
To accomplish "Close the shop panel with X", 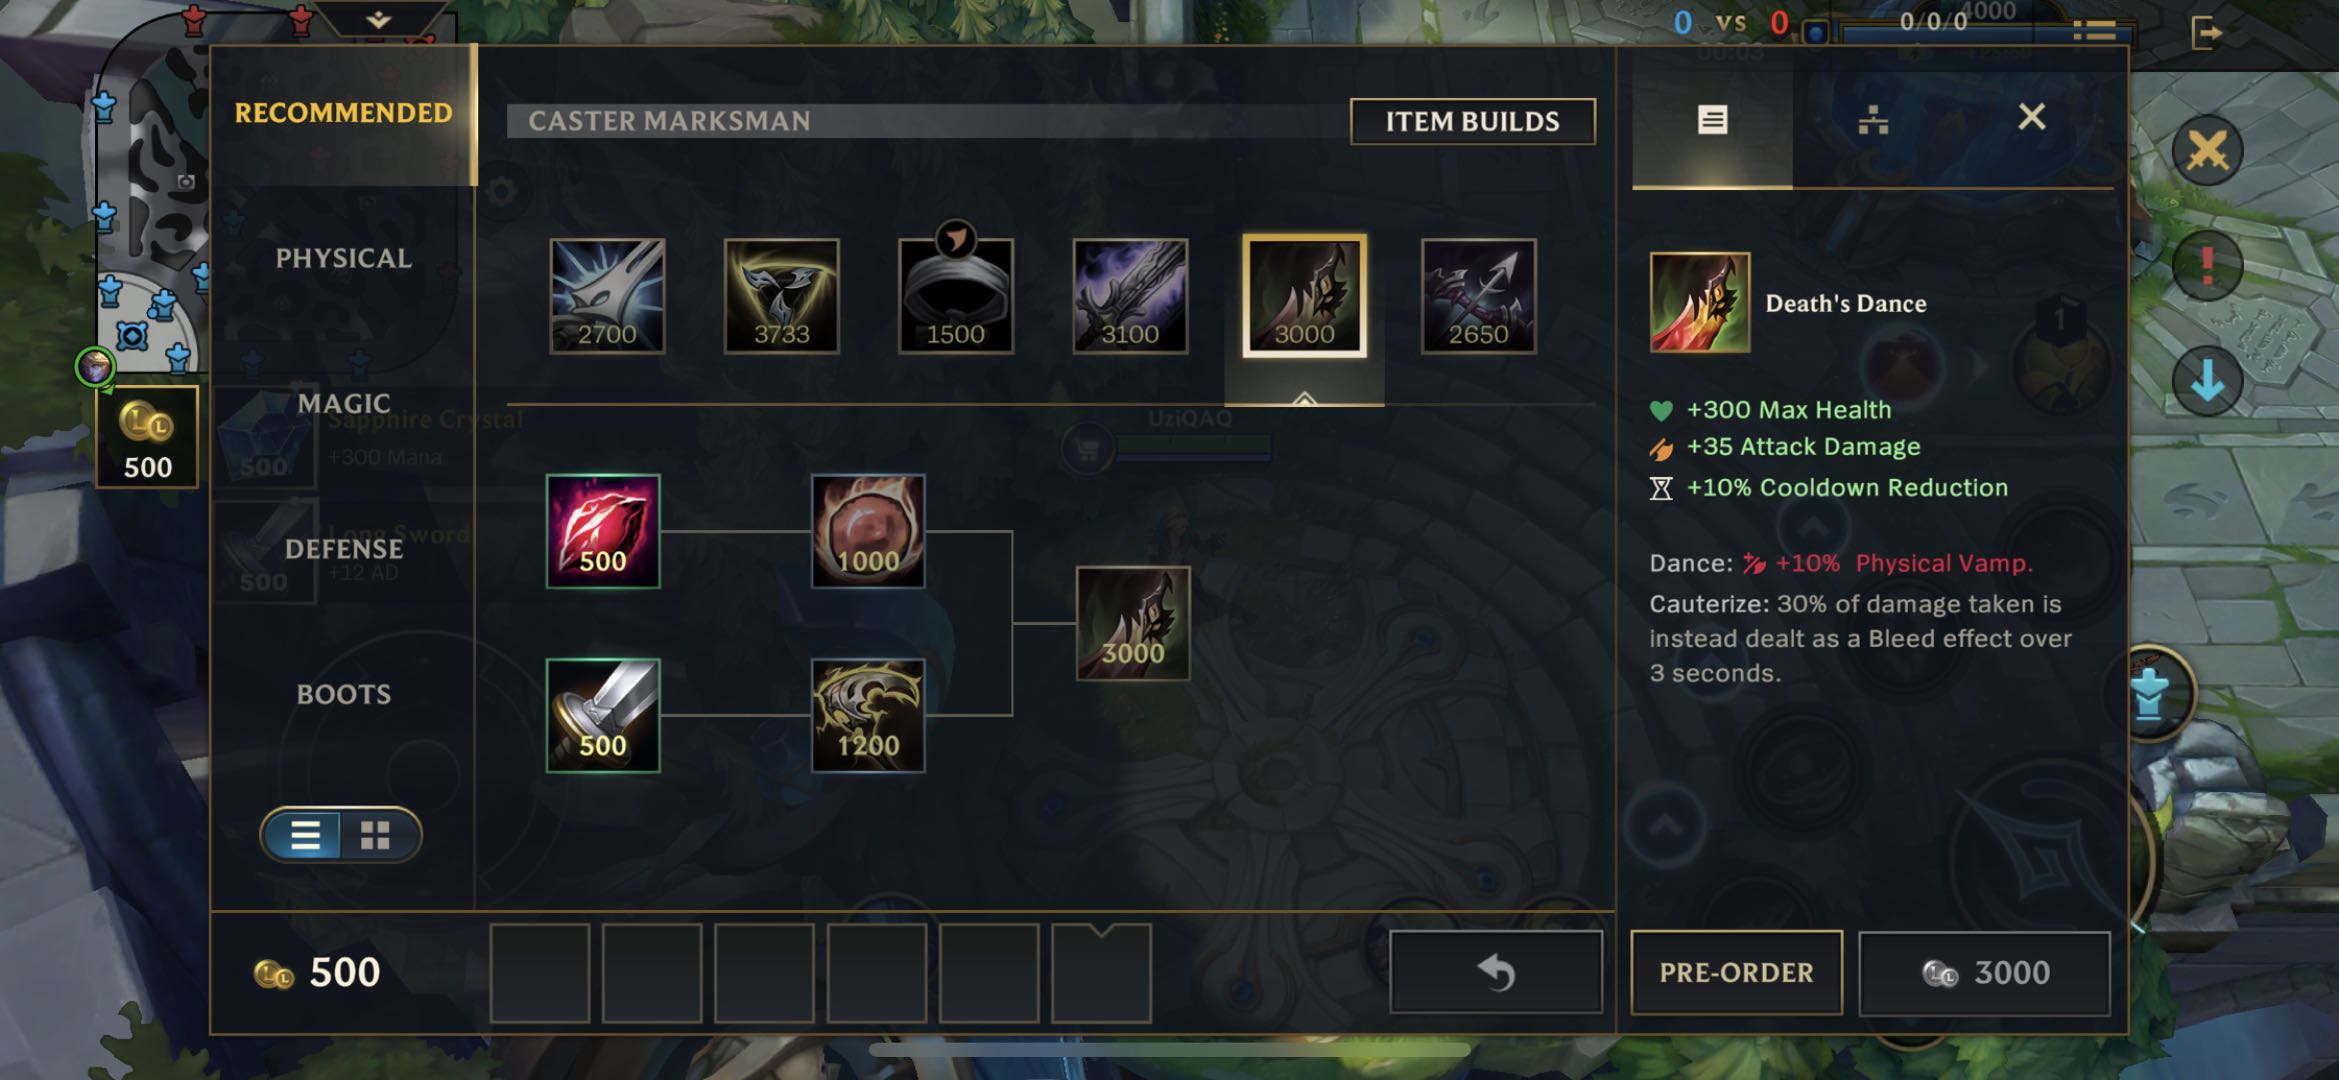I will pos(2031,117).
